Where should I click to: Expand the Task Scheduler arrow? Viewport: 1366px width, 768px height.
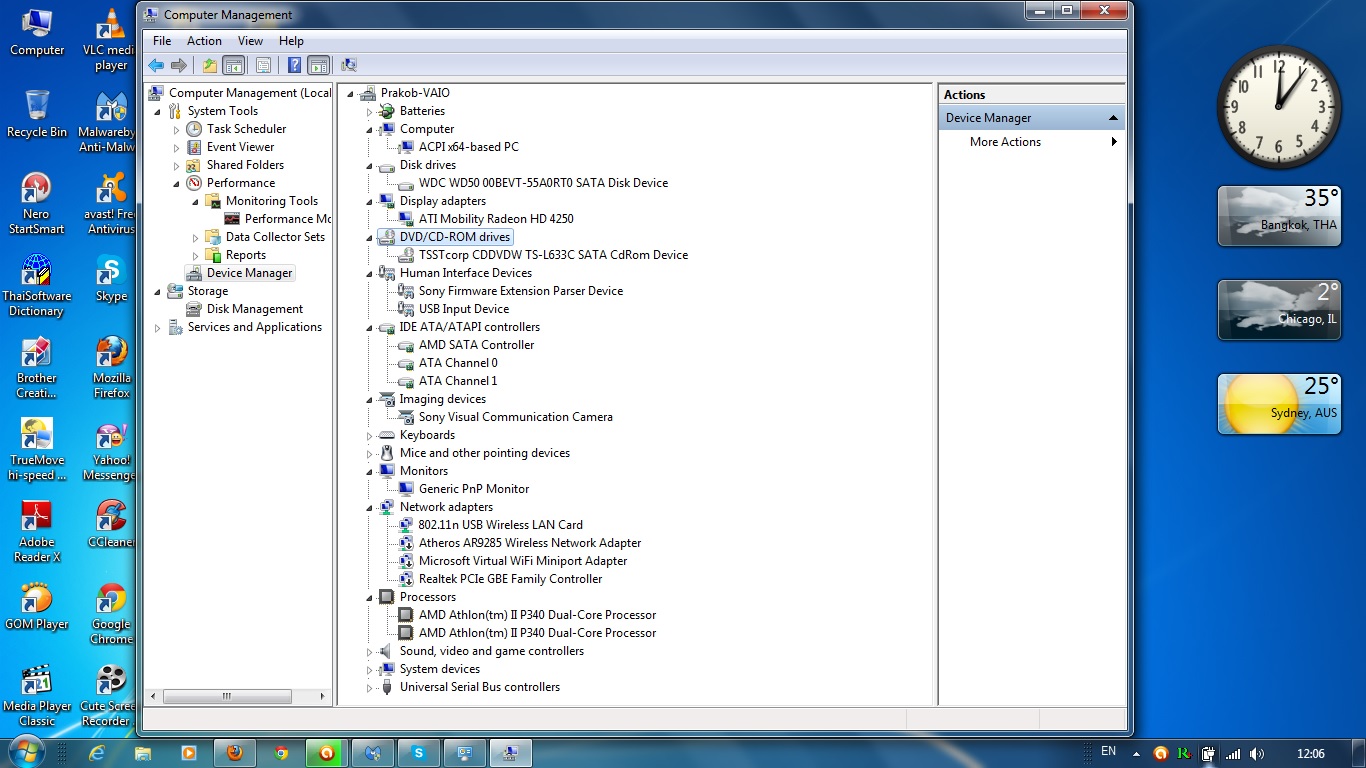click(x=176, y=129)
